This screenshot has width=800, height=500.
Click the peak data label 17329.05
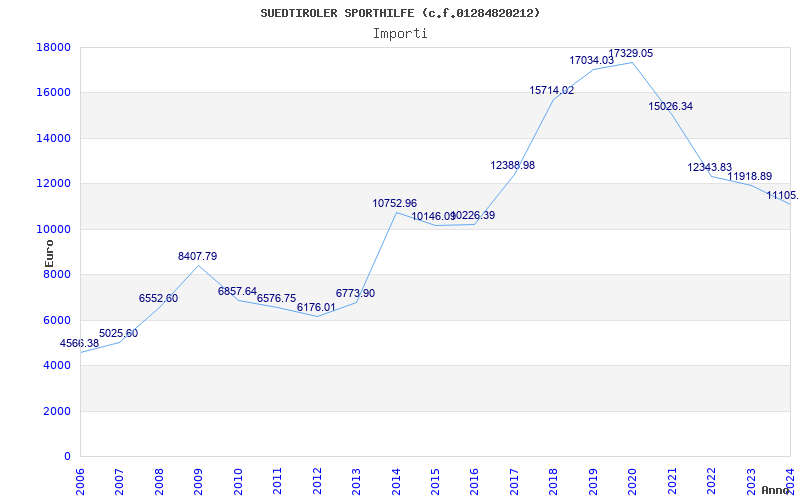(631, 54)
